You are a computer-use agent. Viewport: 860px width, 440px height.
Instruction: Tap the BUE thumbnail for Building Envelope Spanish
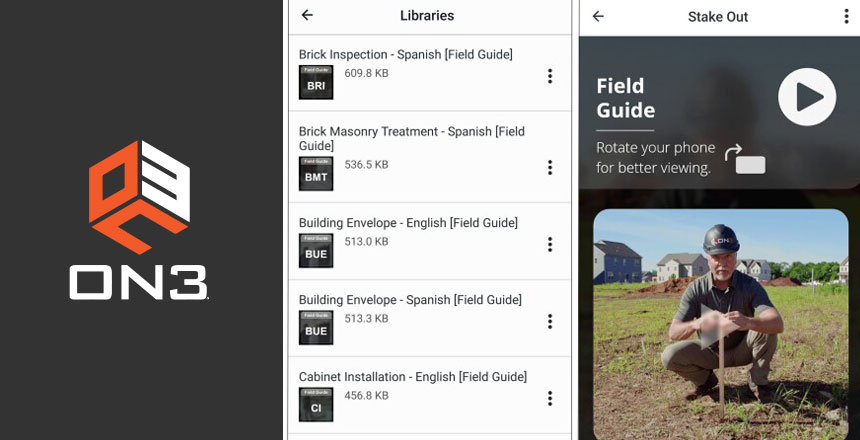[x=316, y=328]
